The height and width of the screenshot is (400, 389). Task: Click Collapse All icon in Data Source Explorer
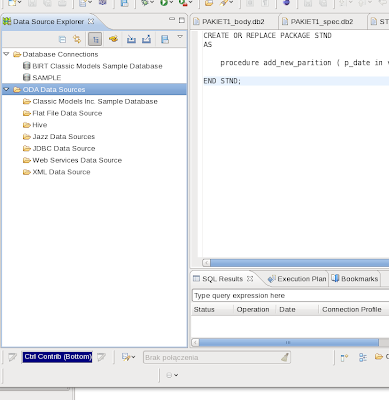(x=62, y=39)
